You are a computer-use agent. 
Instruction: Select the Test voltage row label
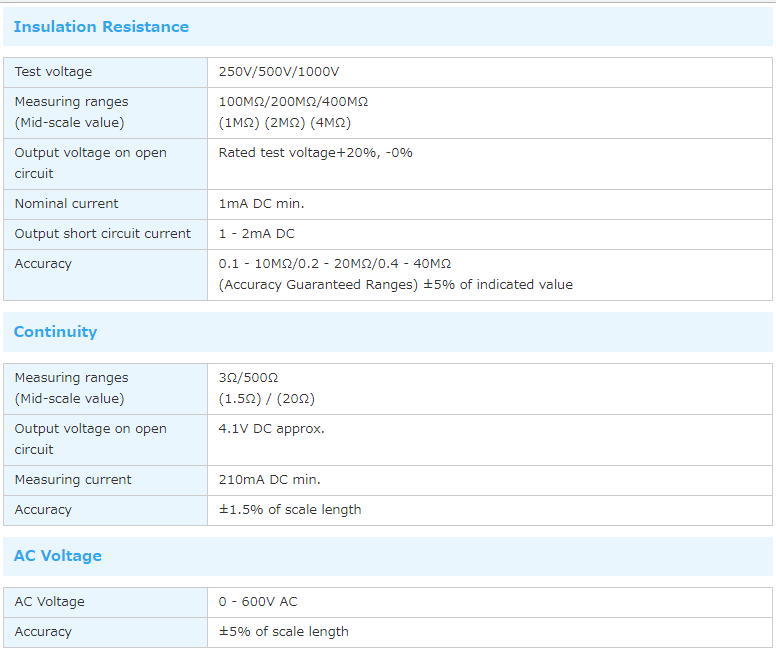click(53, 72)
